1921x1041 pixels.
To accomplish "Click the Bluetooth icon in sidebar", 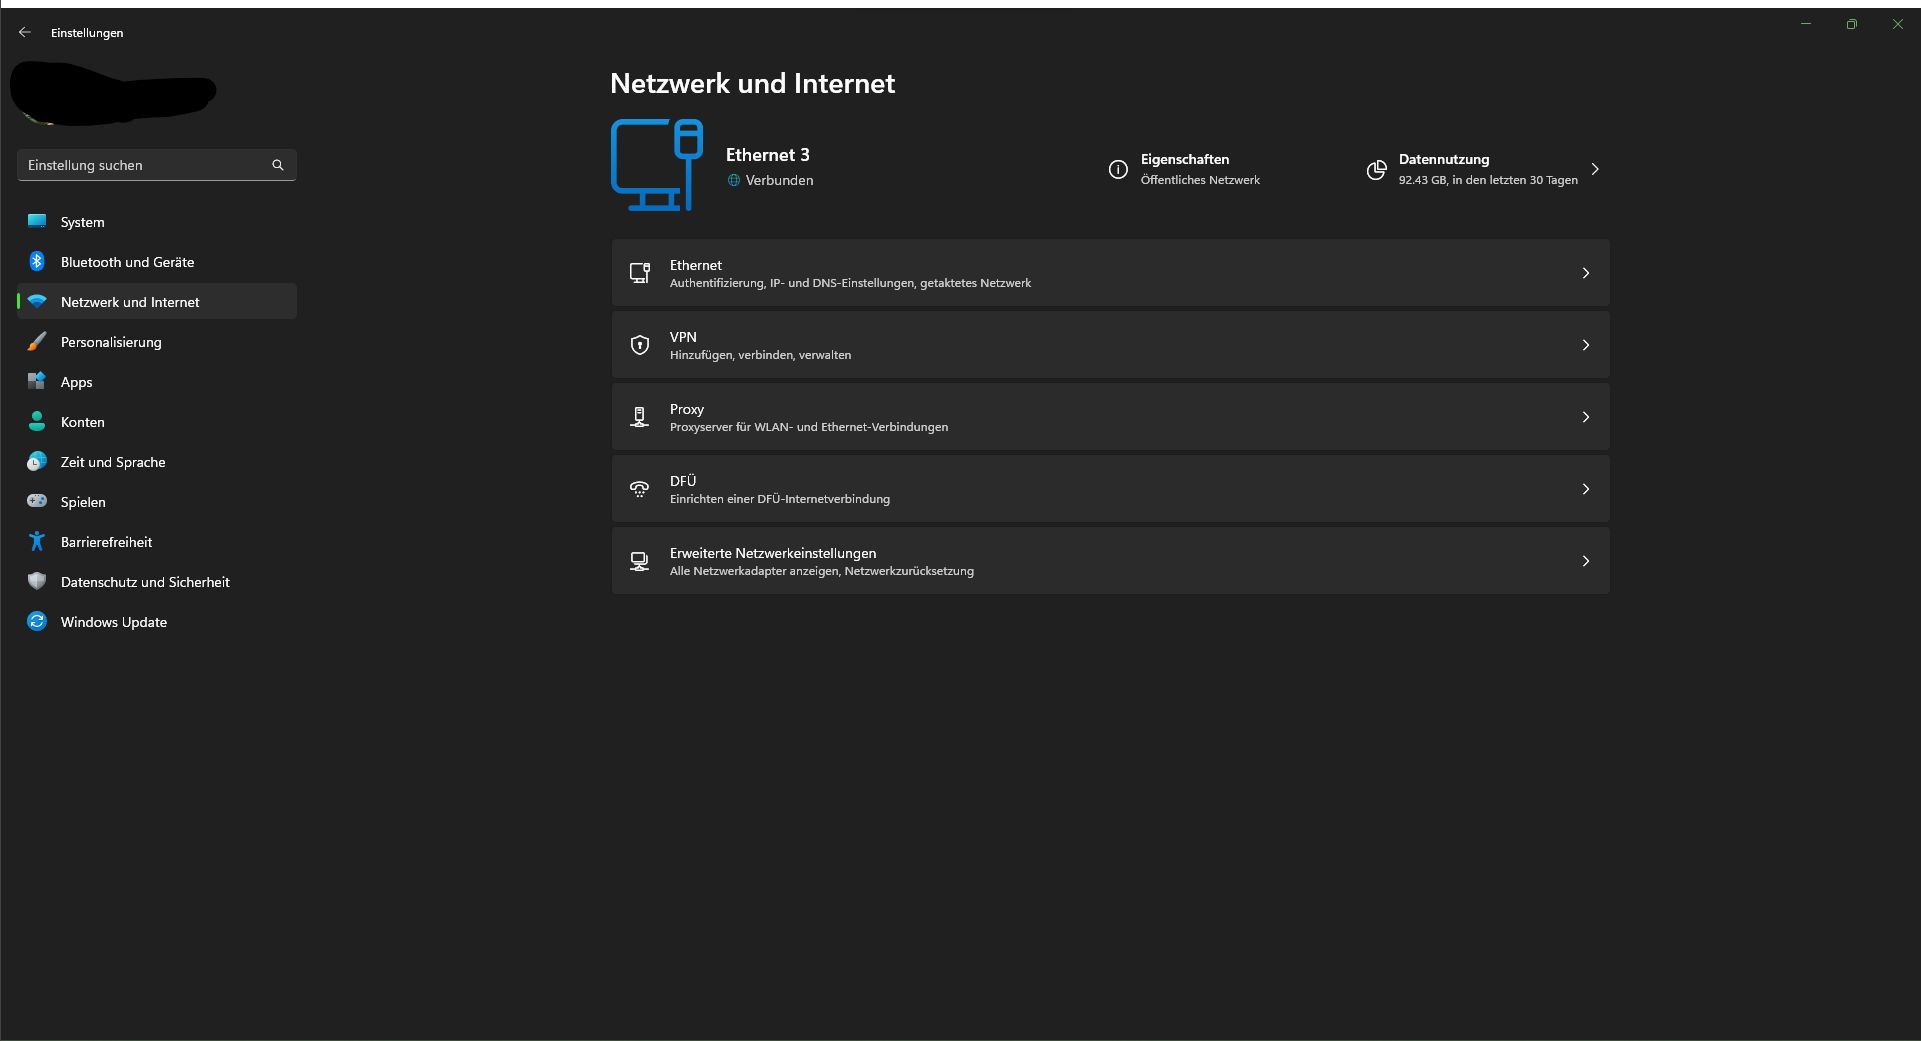I will click(37, 261).
